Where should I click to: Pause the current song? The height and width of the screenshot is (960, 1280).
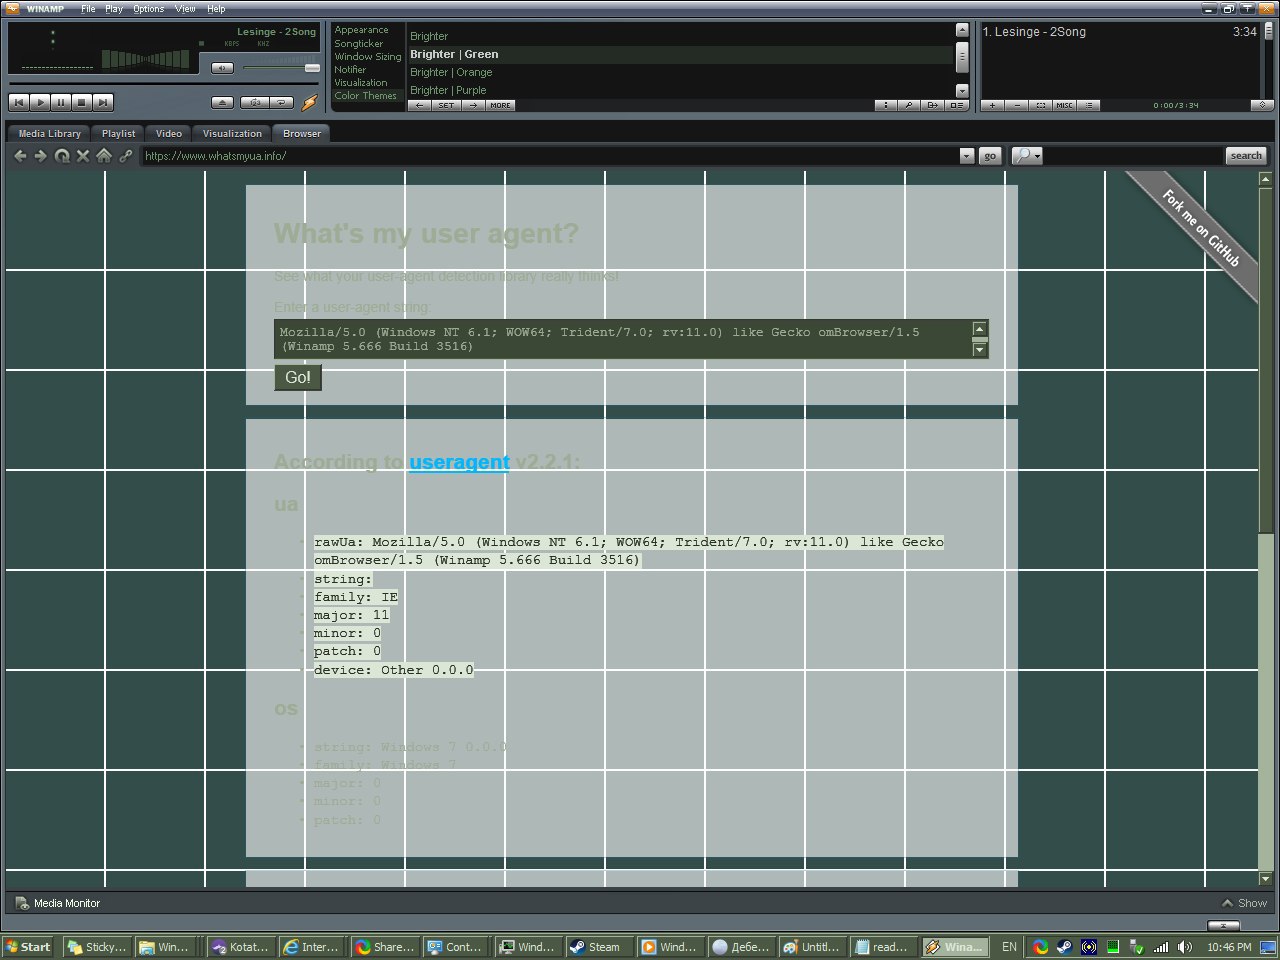click(x=61, y=102)
